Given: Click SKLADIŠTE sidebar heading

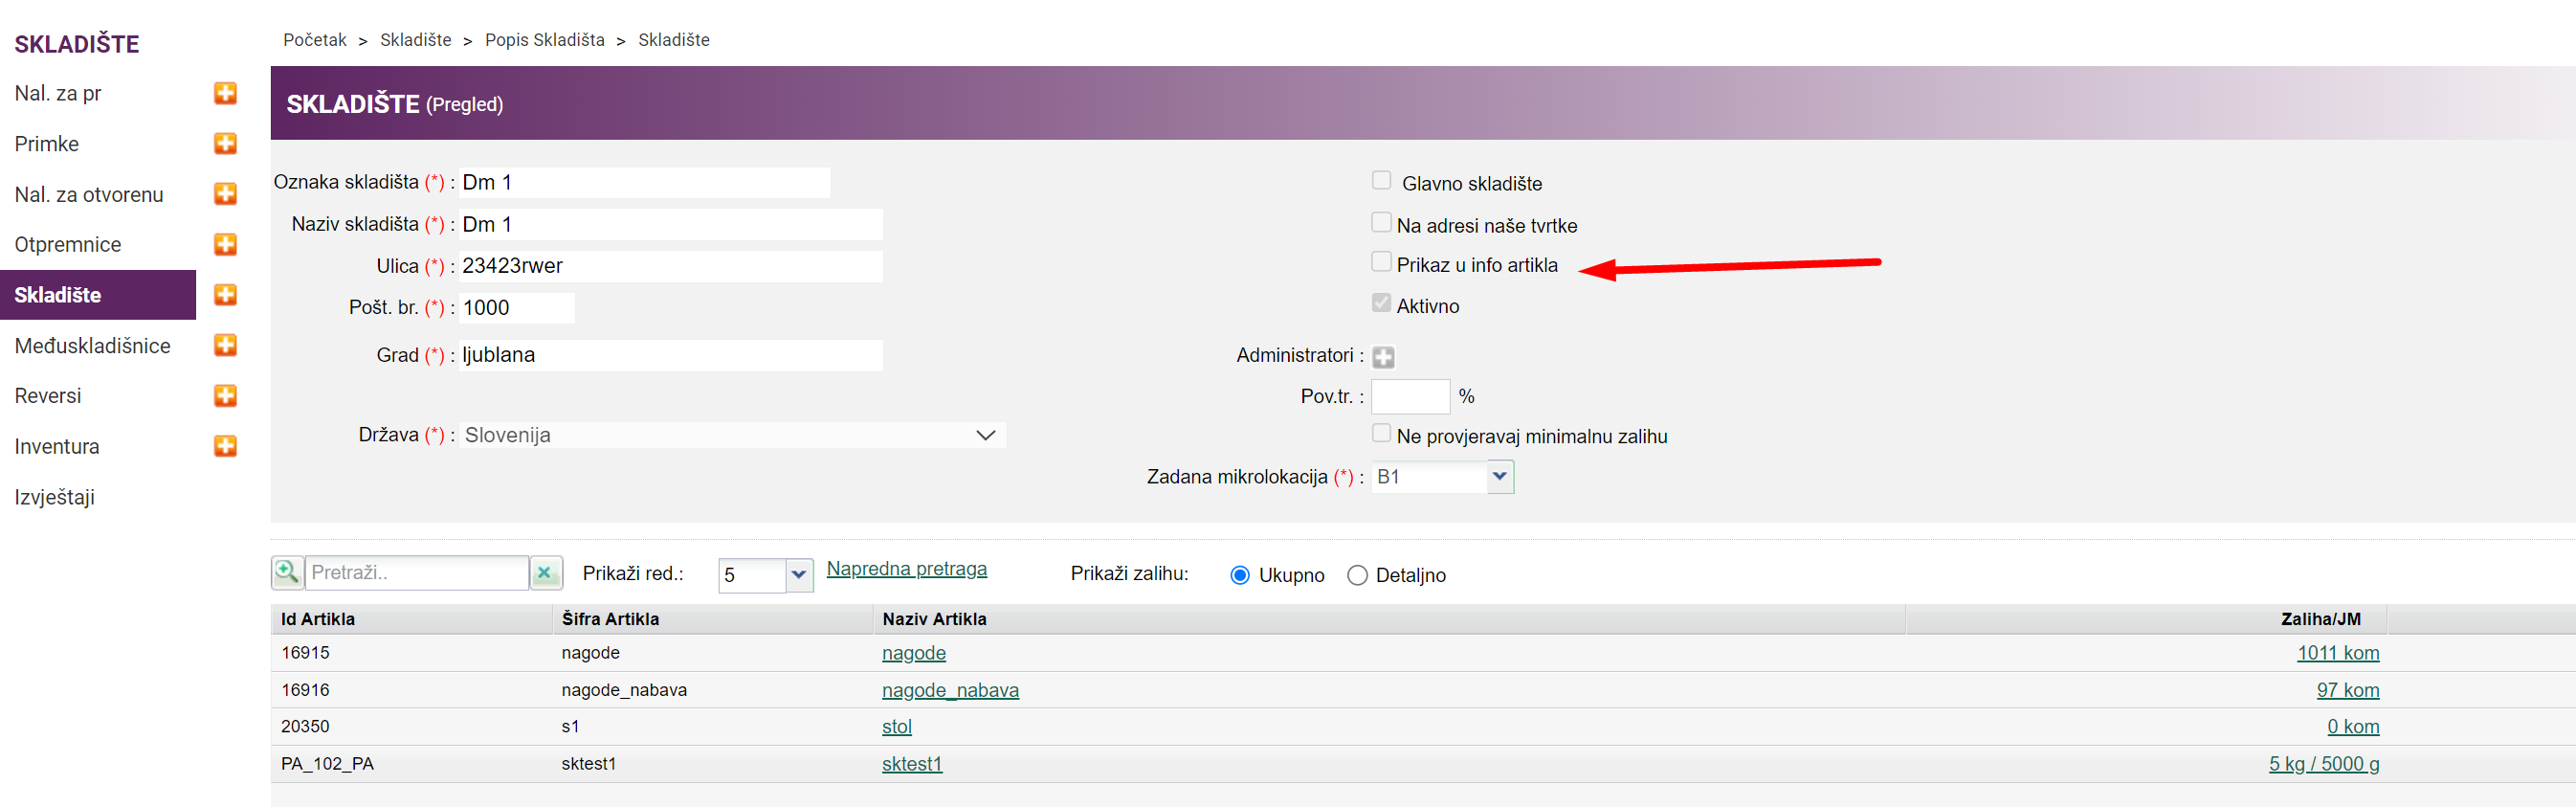Looking at the screenshot, I should [77, 44].
